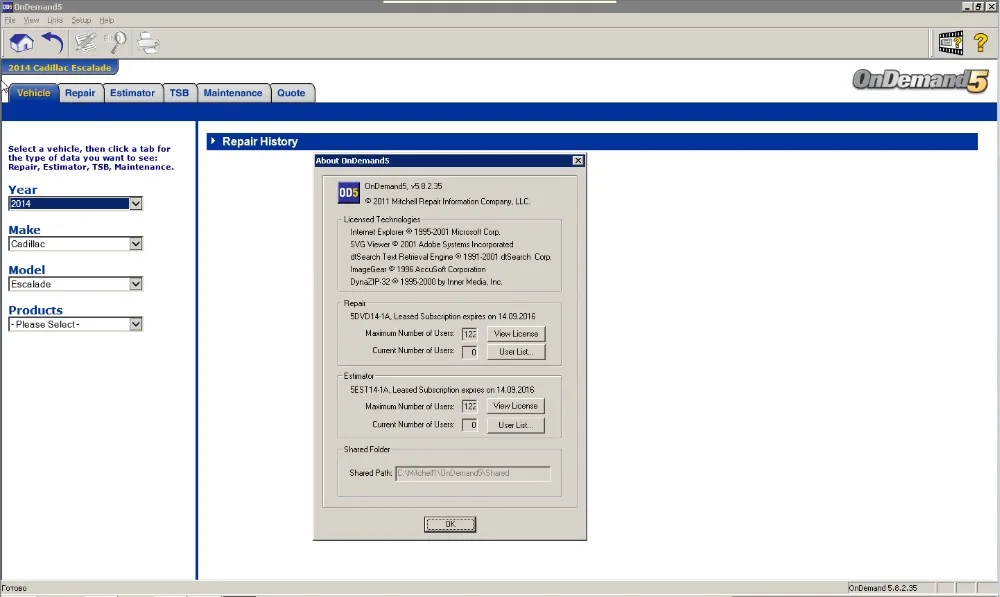Expand the Products Please Select dropdown

pos(136,324)
